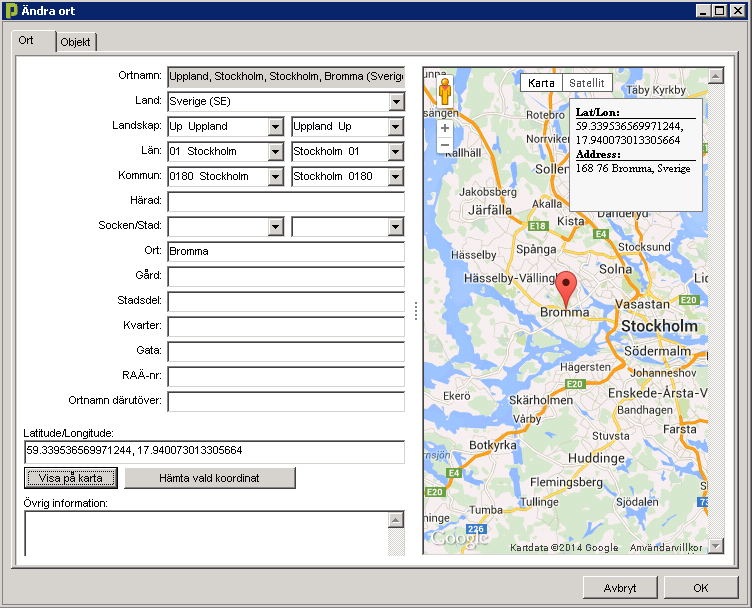Switch map to Karta view
This screenshot has width=752, height=608.
point(541,83)
